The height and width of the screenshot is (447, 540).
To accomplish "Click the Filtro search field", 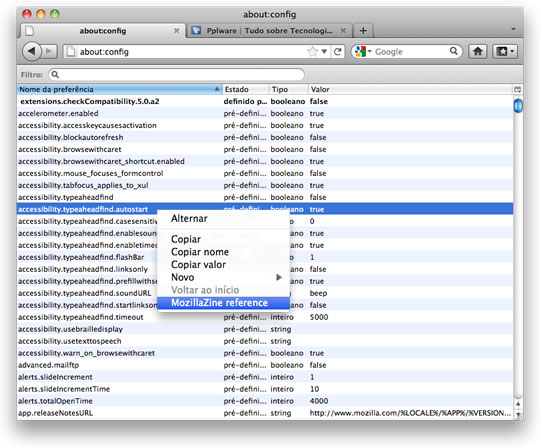I will coord(176,74).
